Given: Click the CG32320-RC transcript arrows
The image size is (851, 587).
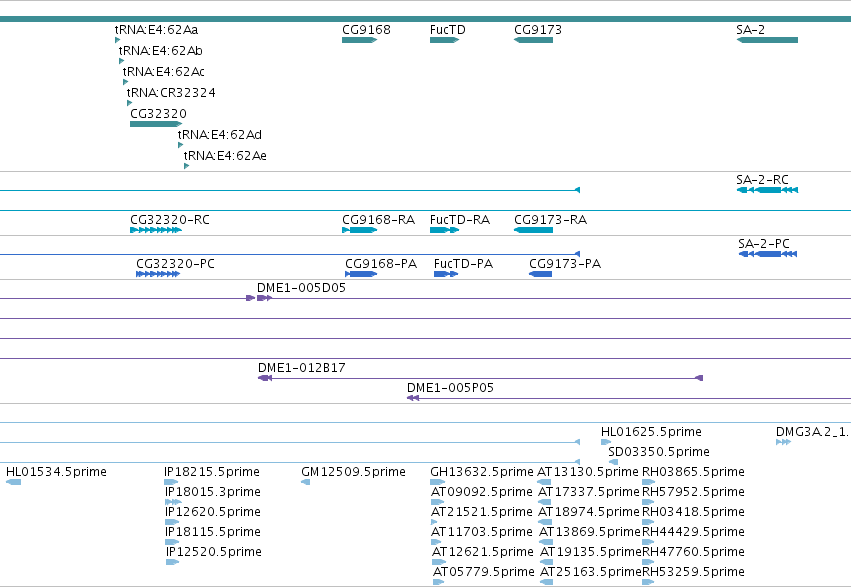Looking at the screenshot, I should (156, 230).
